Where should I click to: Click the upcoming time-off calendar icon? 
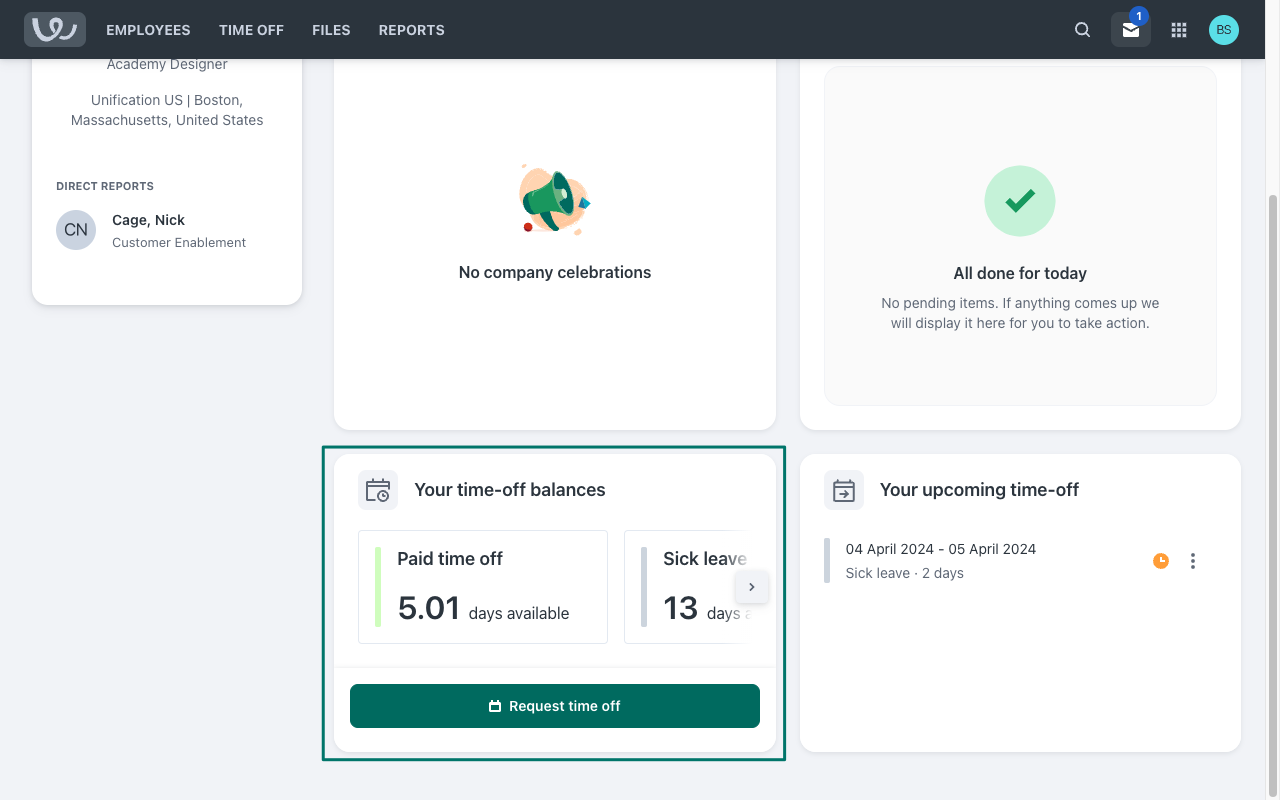(x=844, y=490)
